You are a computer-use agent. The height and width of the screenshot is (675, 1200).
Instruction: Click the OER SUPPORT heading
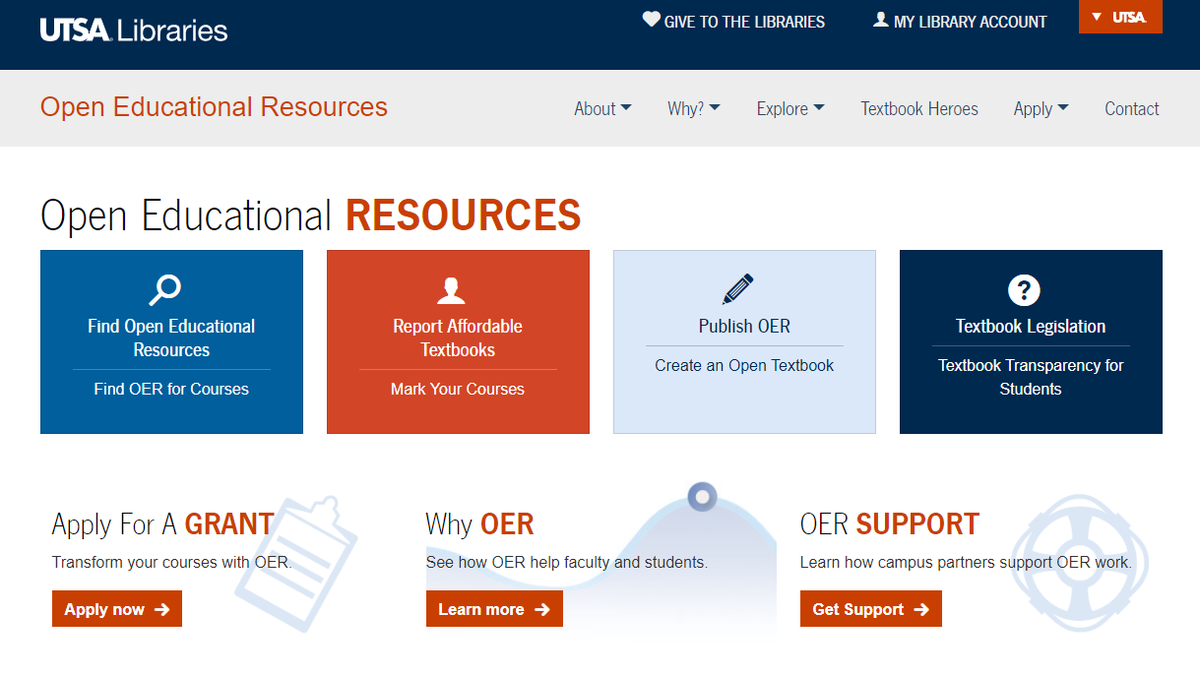pos(890,524)
